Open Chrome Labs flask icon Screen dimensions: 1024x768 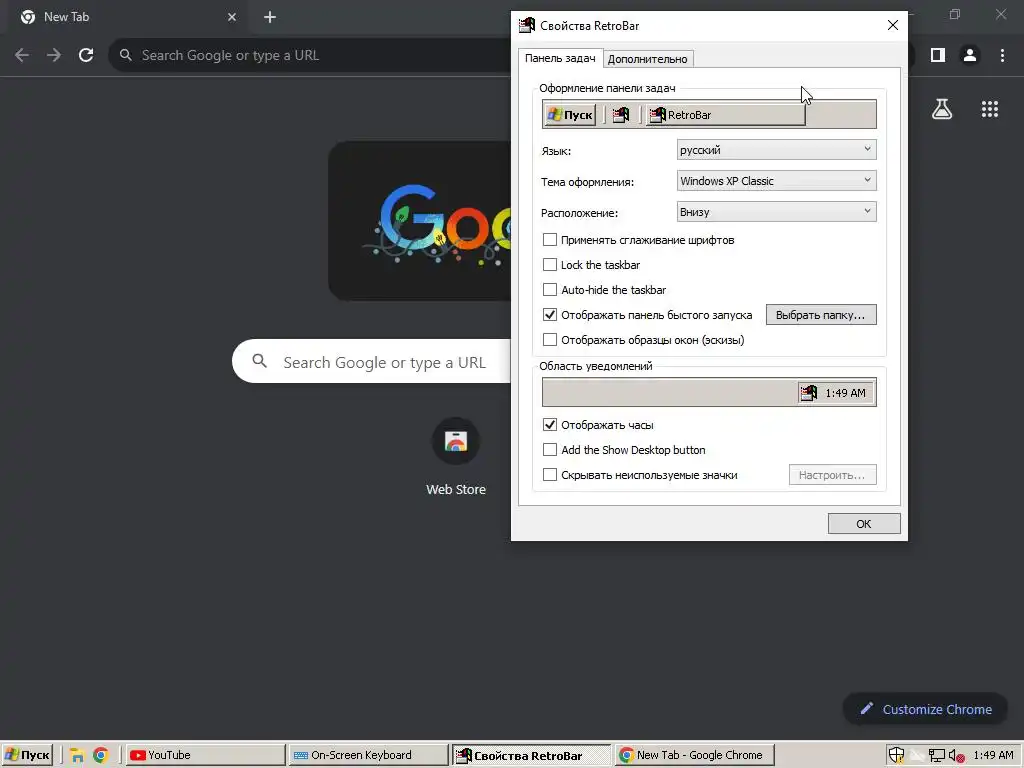tap(942, 109)
